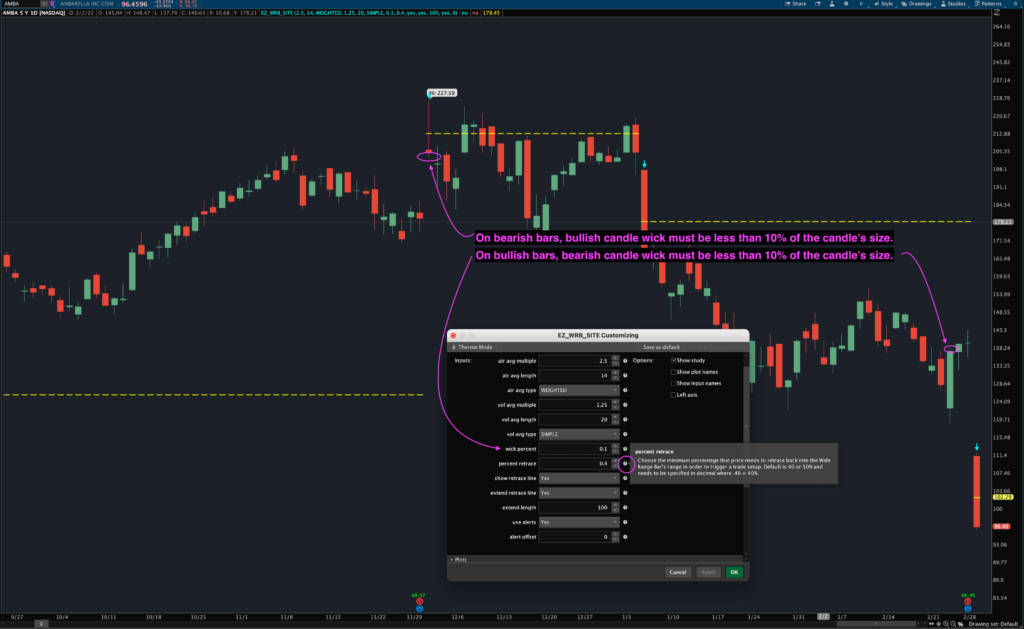This screenshot has height=629, width=1024.
Task: Click the Thermo Mode icon in the dialog header
Action: (x=454, y=347)
